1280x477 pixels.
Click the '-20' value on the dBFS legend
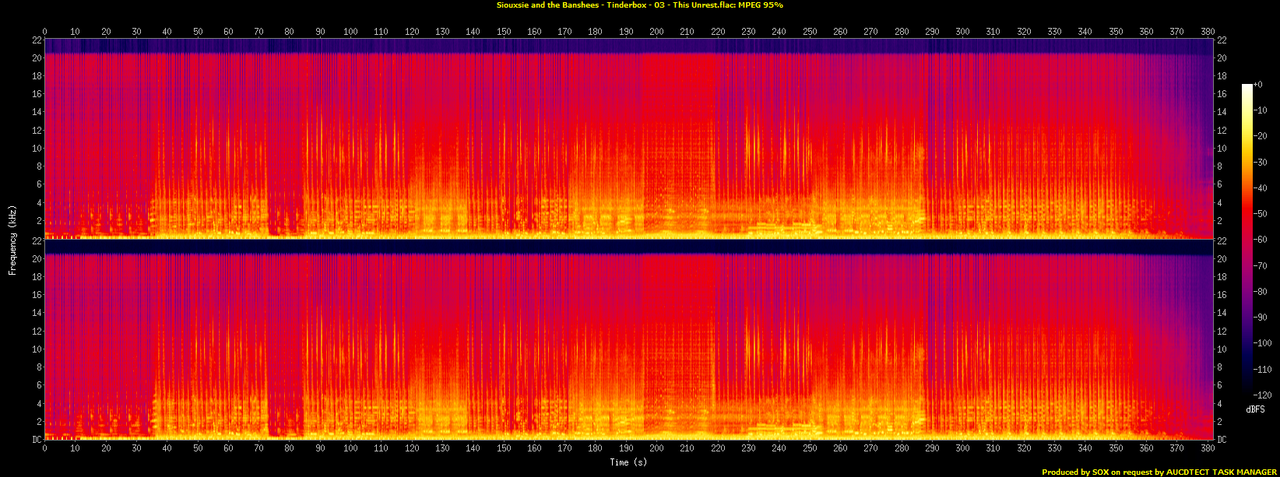[1260, 136]
